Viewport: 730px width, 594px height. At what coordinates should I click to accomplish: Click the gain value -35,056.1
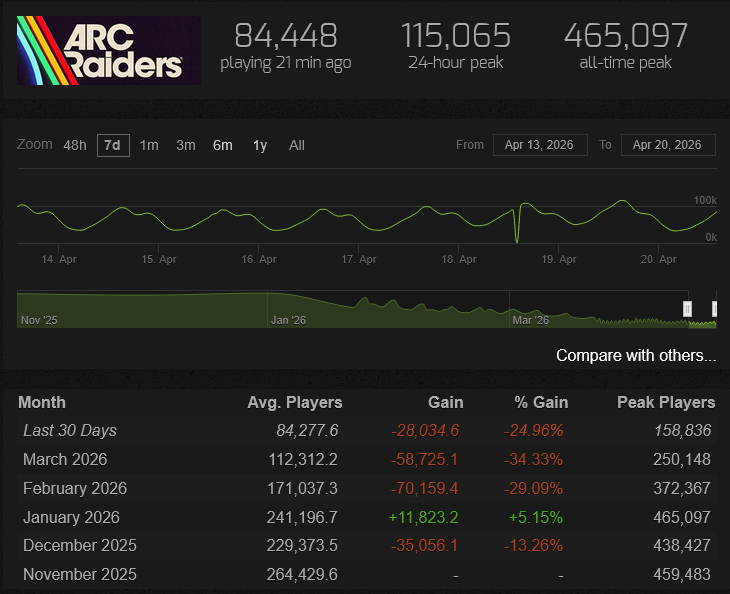click(425, 545)
